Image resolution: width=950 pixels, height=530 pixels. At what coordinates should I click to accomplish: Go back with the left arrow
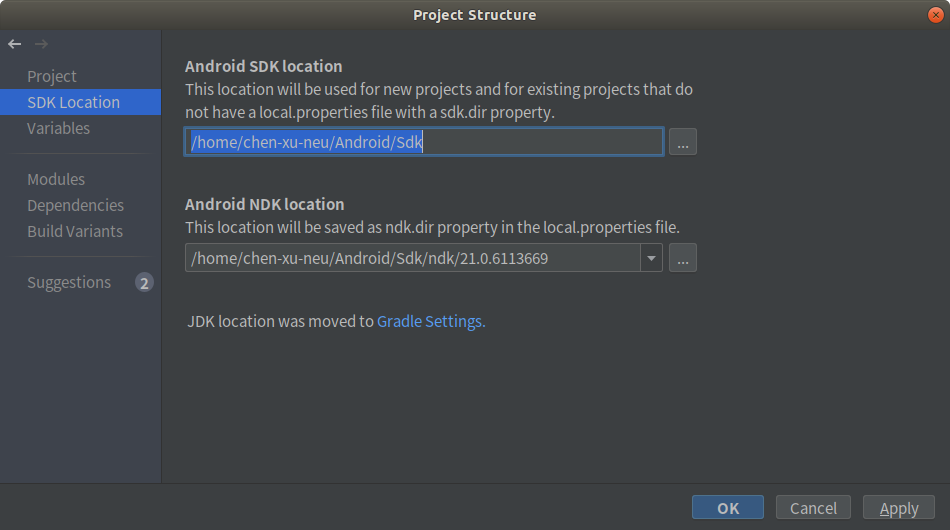point(15,44)
